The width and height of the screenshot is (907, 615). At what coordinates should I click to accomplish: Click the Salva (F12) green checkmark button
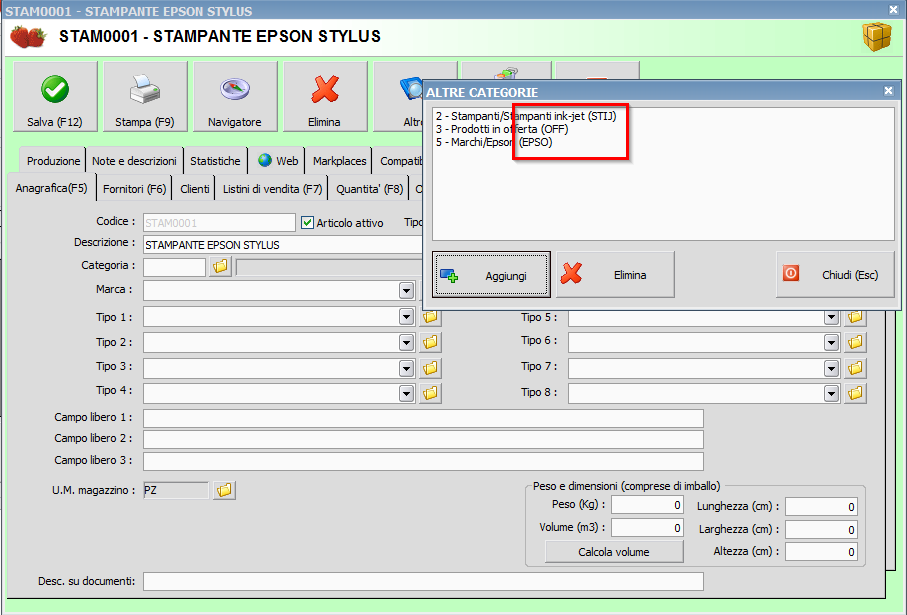(x=55, y=97)
